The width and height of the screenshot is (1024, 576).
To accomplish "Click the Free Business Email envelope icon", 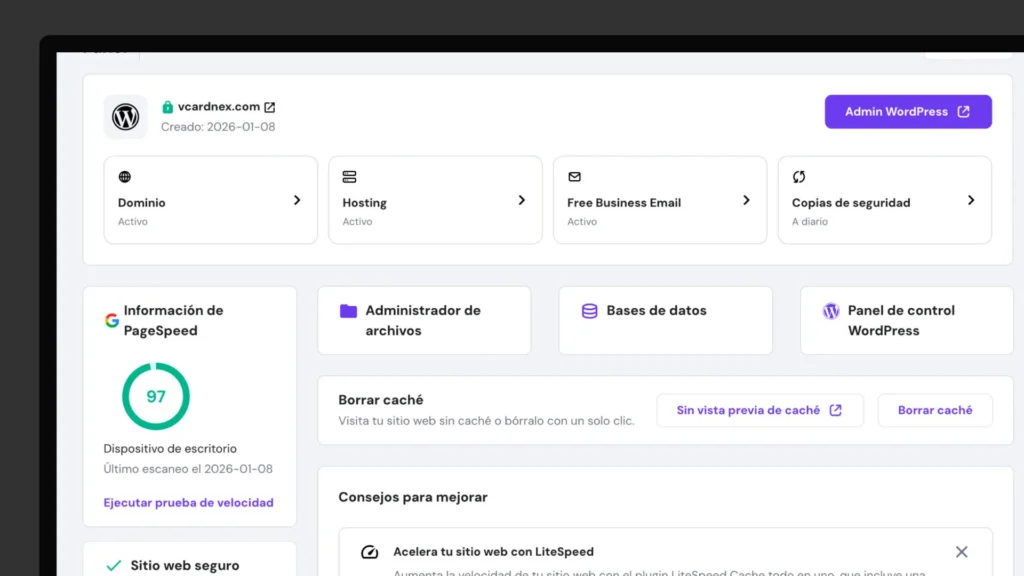I will [574, 176].
